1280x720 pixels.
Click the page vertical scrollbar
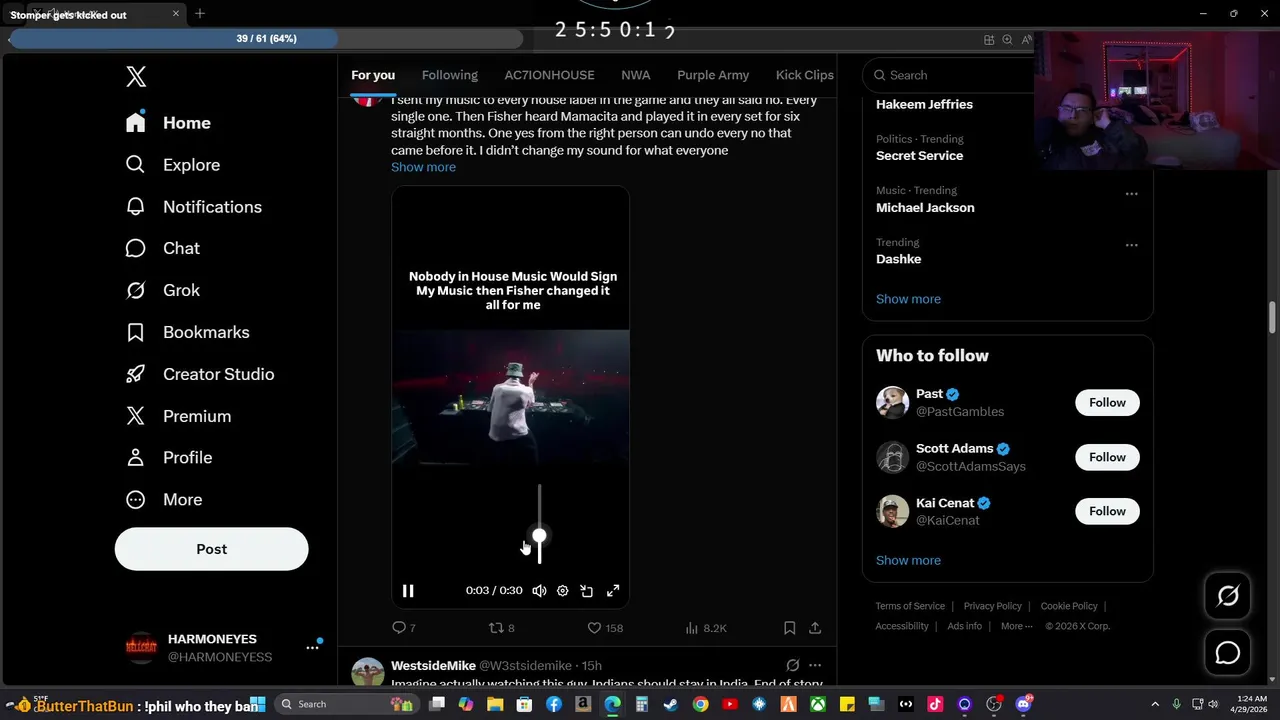pos(1272,318)
